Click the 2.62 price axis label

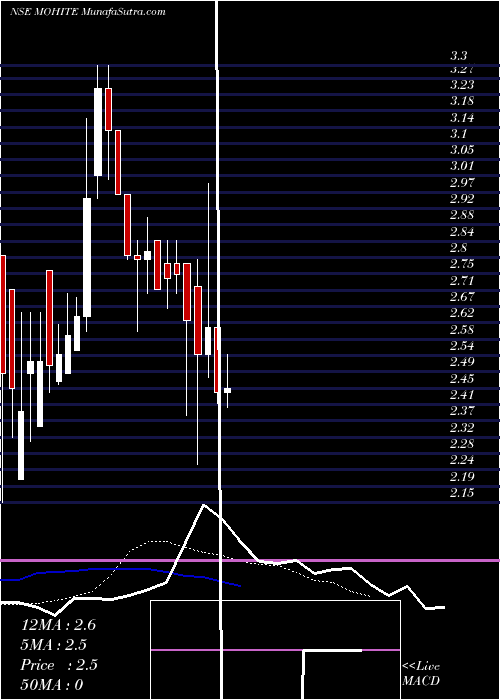462,312
